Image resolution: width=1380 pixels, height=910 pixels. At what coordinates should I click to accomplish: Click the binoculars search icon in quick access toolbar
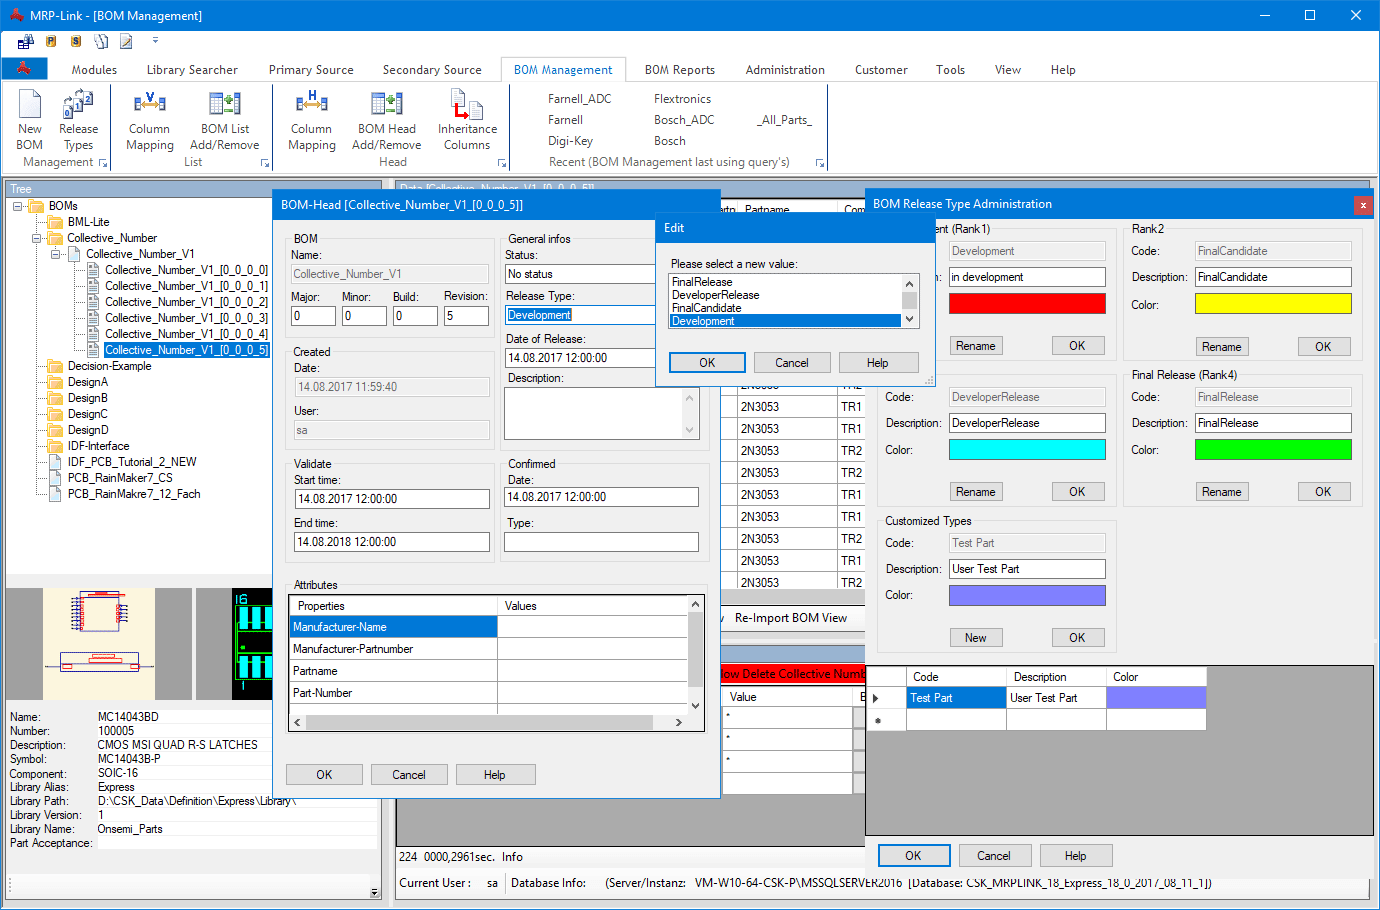point(26,41)
